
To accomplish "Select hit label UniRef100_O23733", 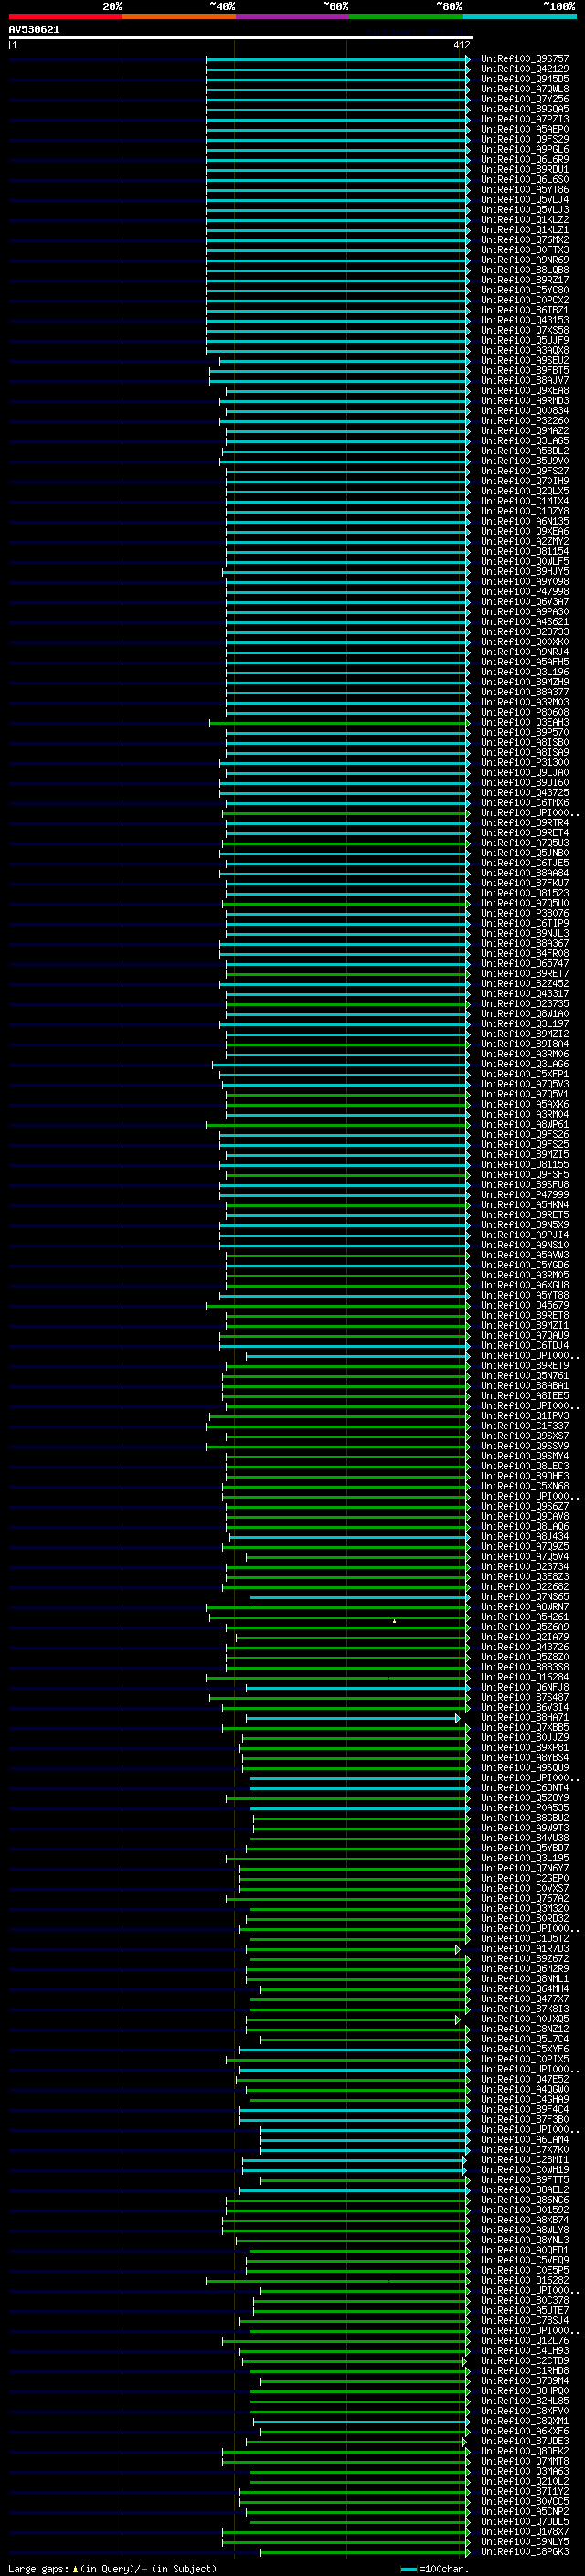I will pos(524,632).
